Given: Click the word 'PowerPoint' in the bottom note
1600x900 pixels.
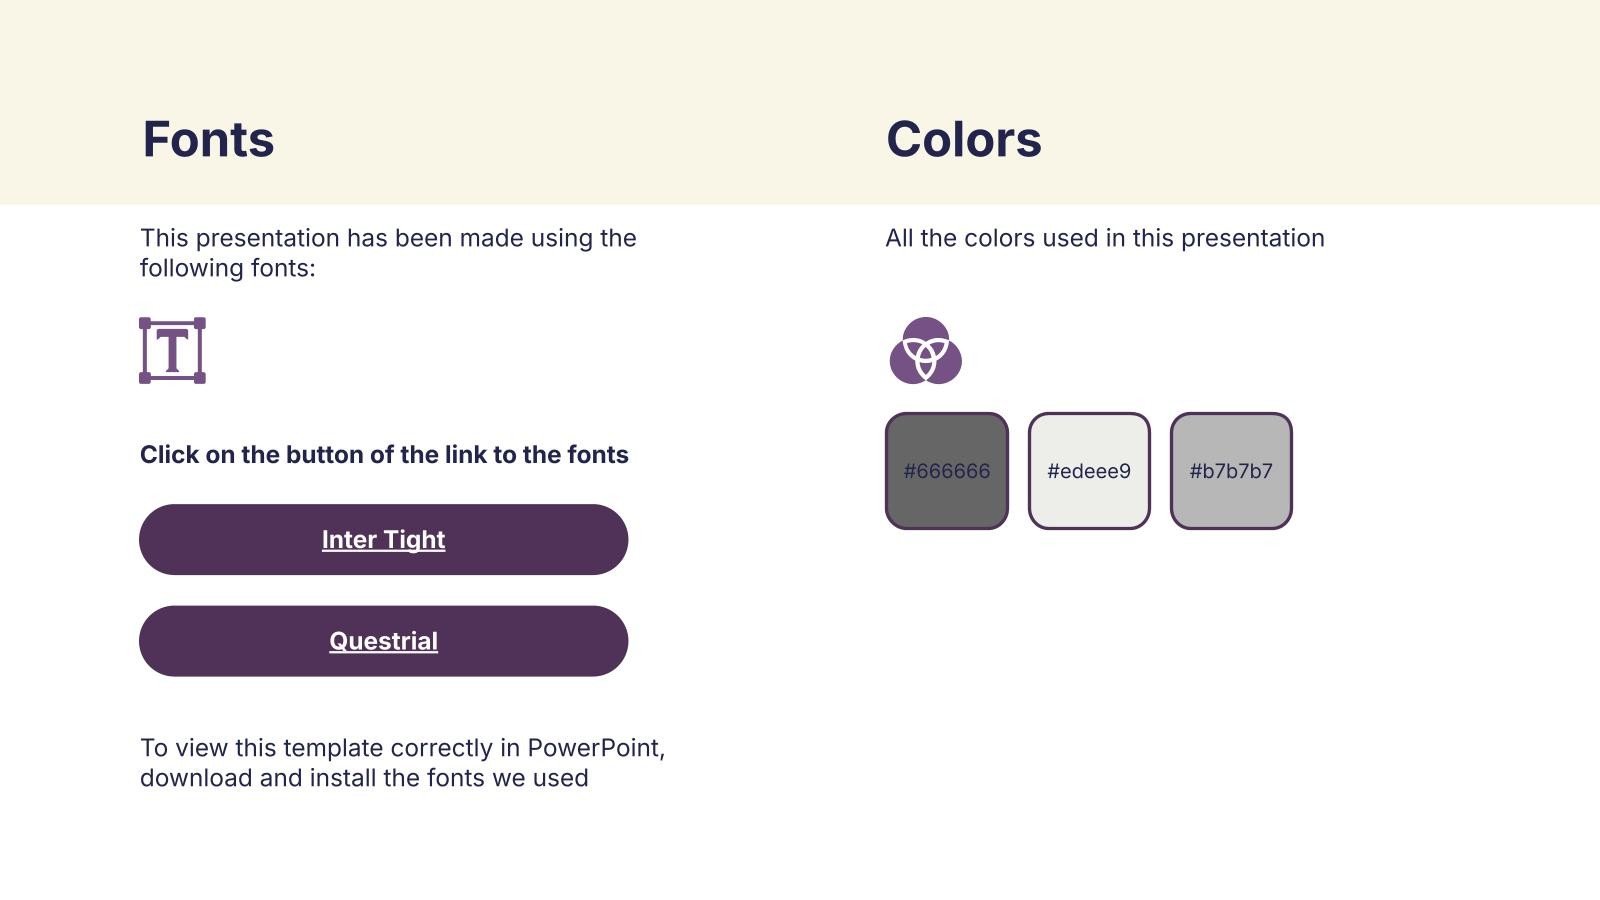Looking at the screenshot, I should click(594, 748).
